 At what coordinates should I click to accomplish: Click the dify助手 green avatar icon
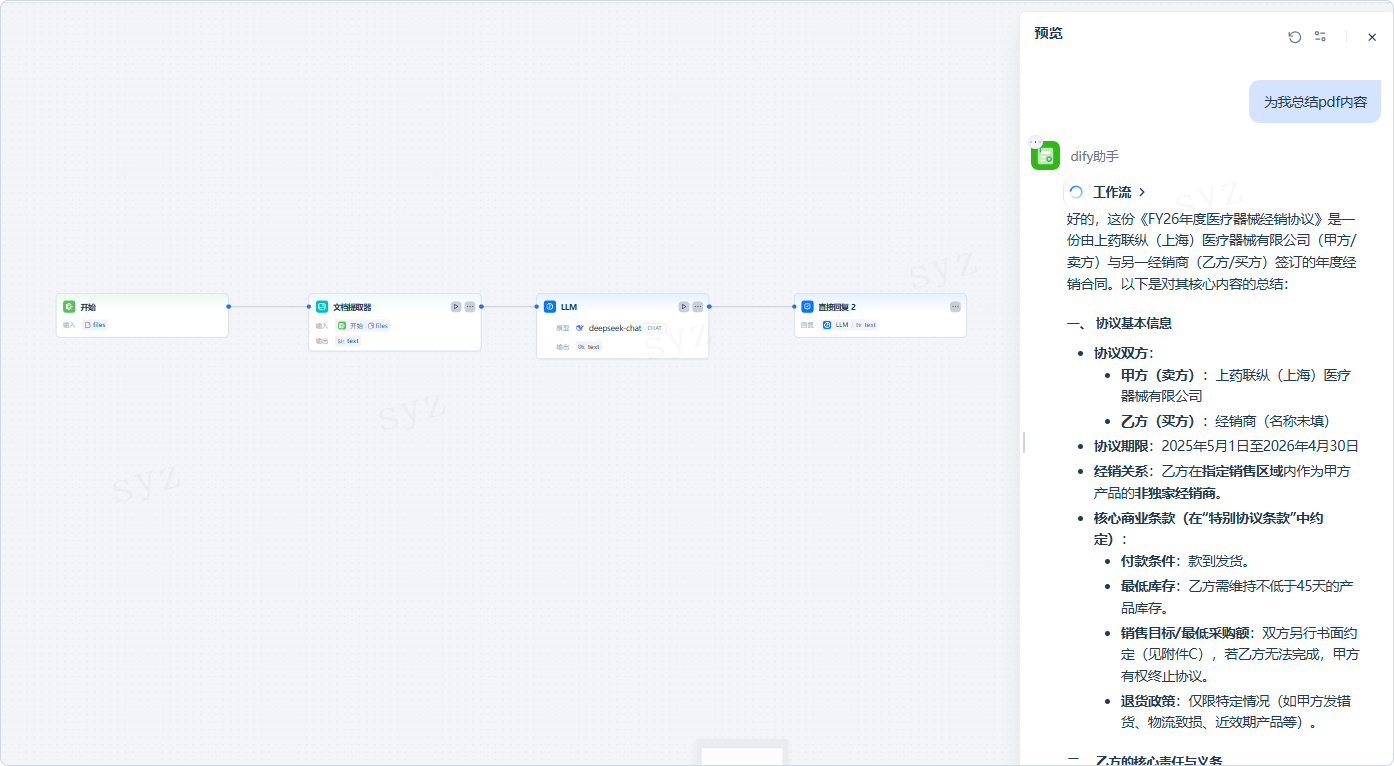click(1045, 156)
